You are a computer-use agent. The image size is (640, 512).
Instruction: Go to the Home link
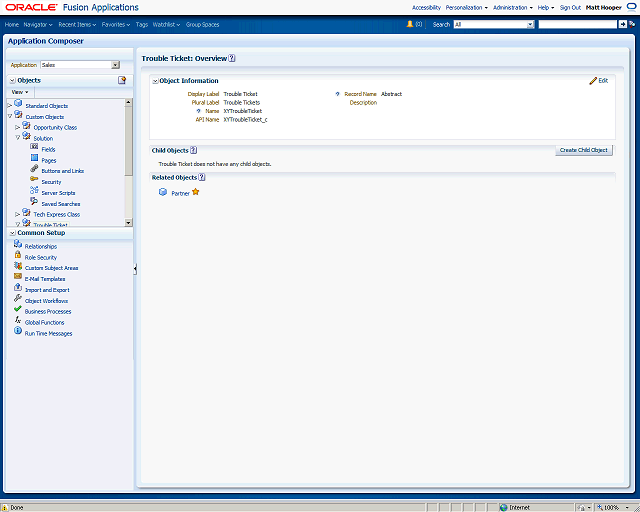click(12, 24)
